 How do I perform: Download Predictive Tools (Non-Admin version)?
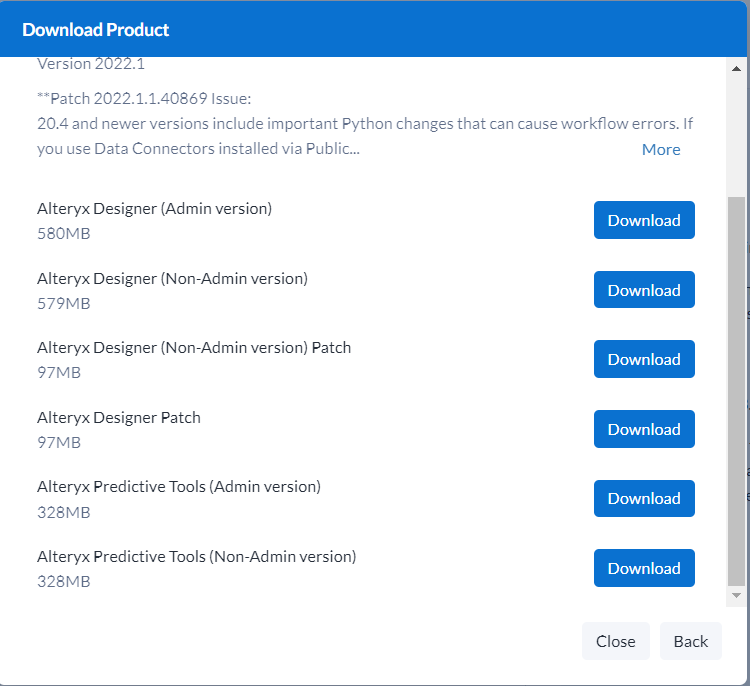click(643, 569)
